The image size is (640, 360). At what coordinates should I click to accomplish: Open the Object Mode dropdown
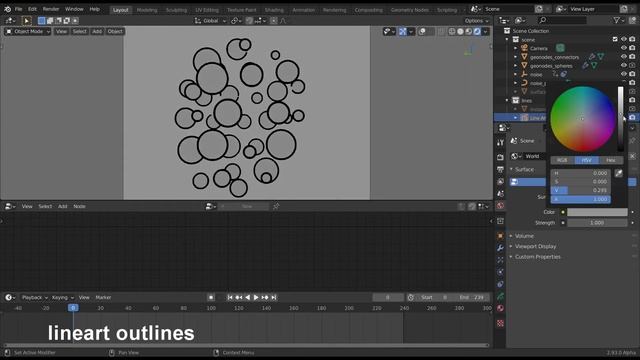click(x=28, y=31)
